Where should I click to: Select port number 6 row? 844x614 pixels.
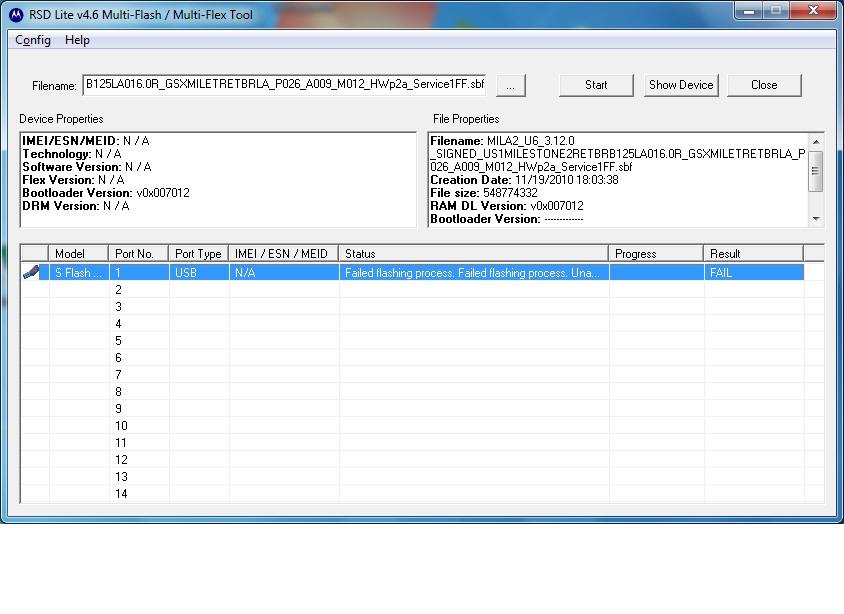(422, 358)
